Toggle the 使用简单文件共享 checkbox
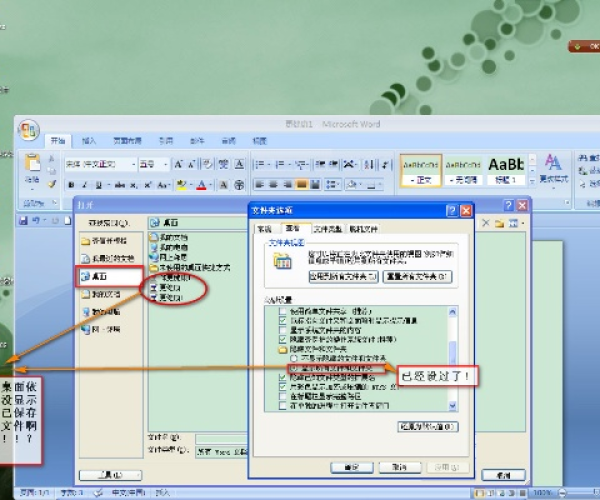The image size is (600, 500). pos(282,311)
